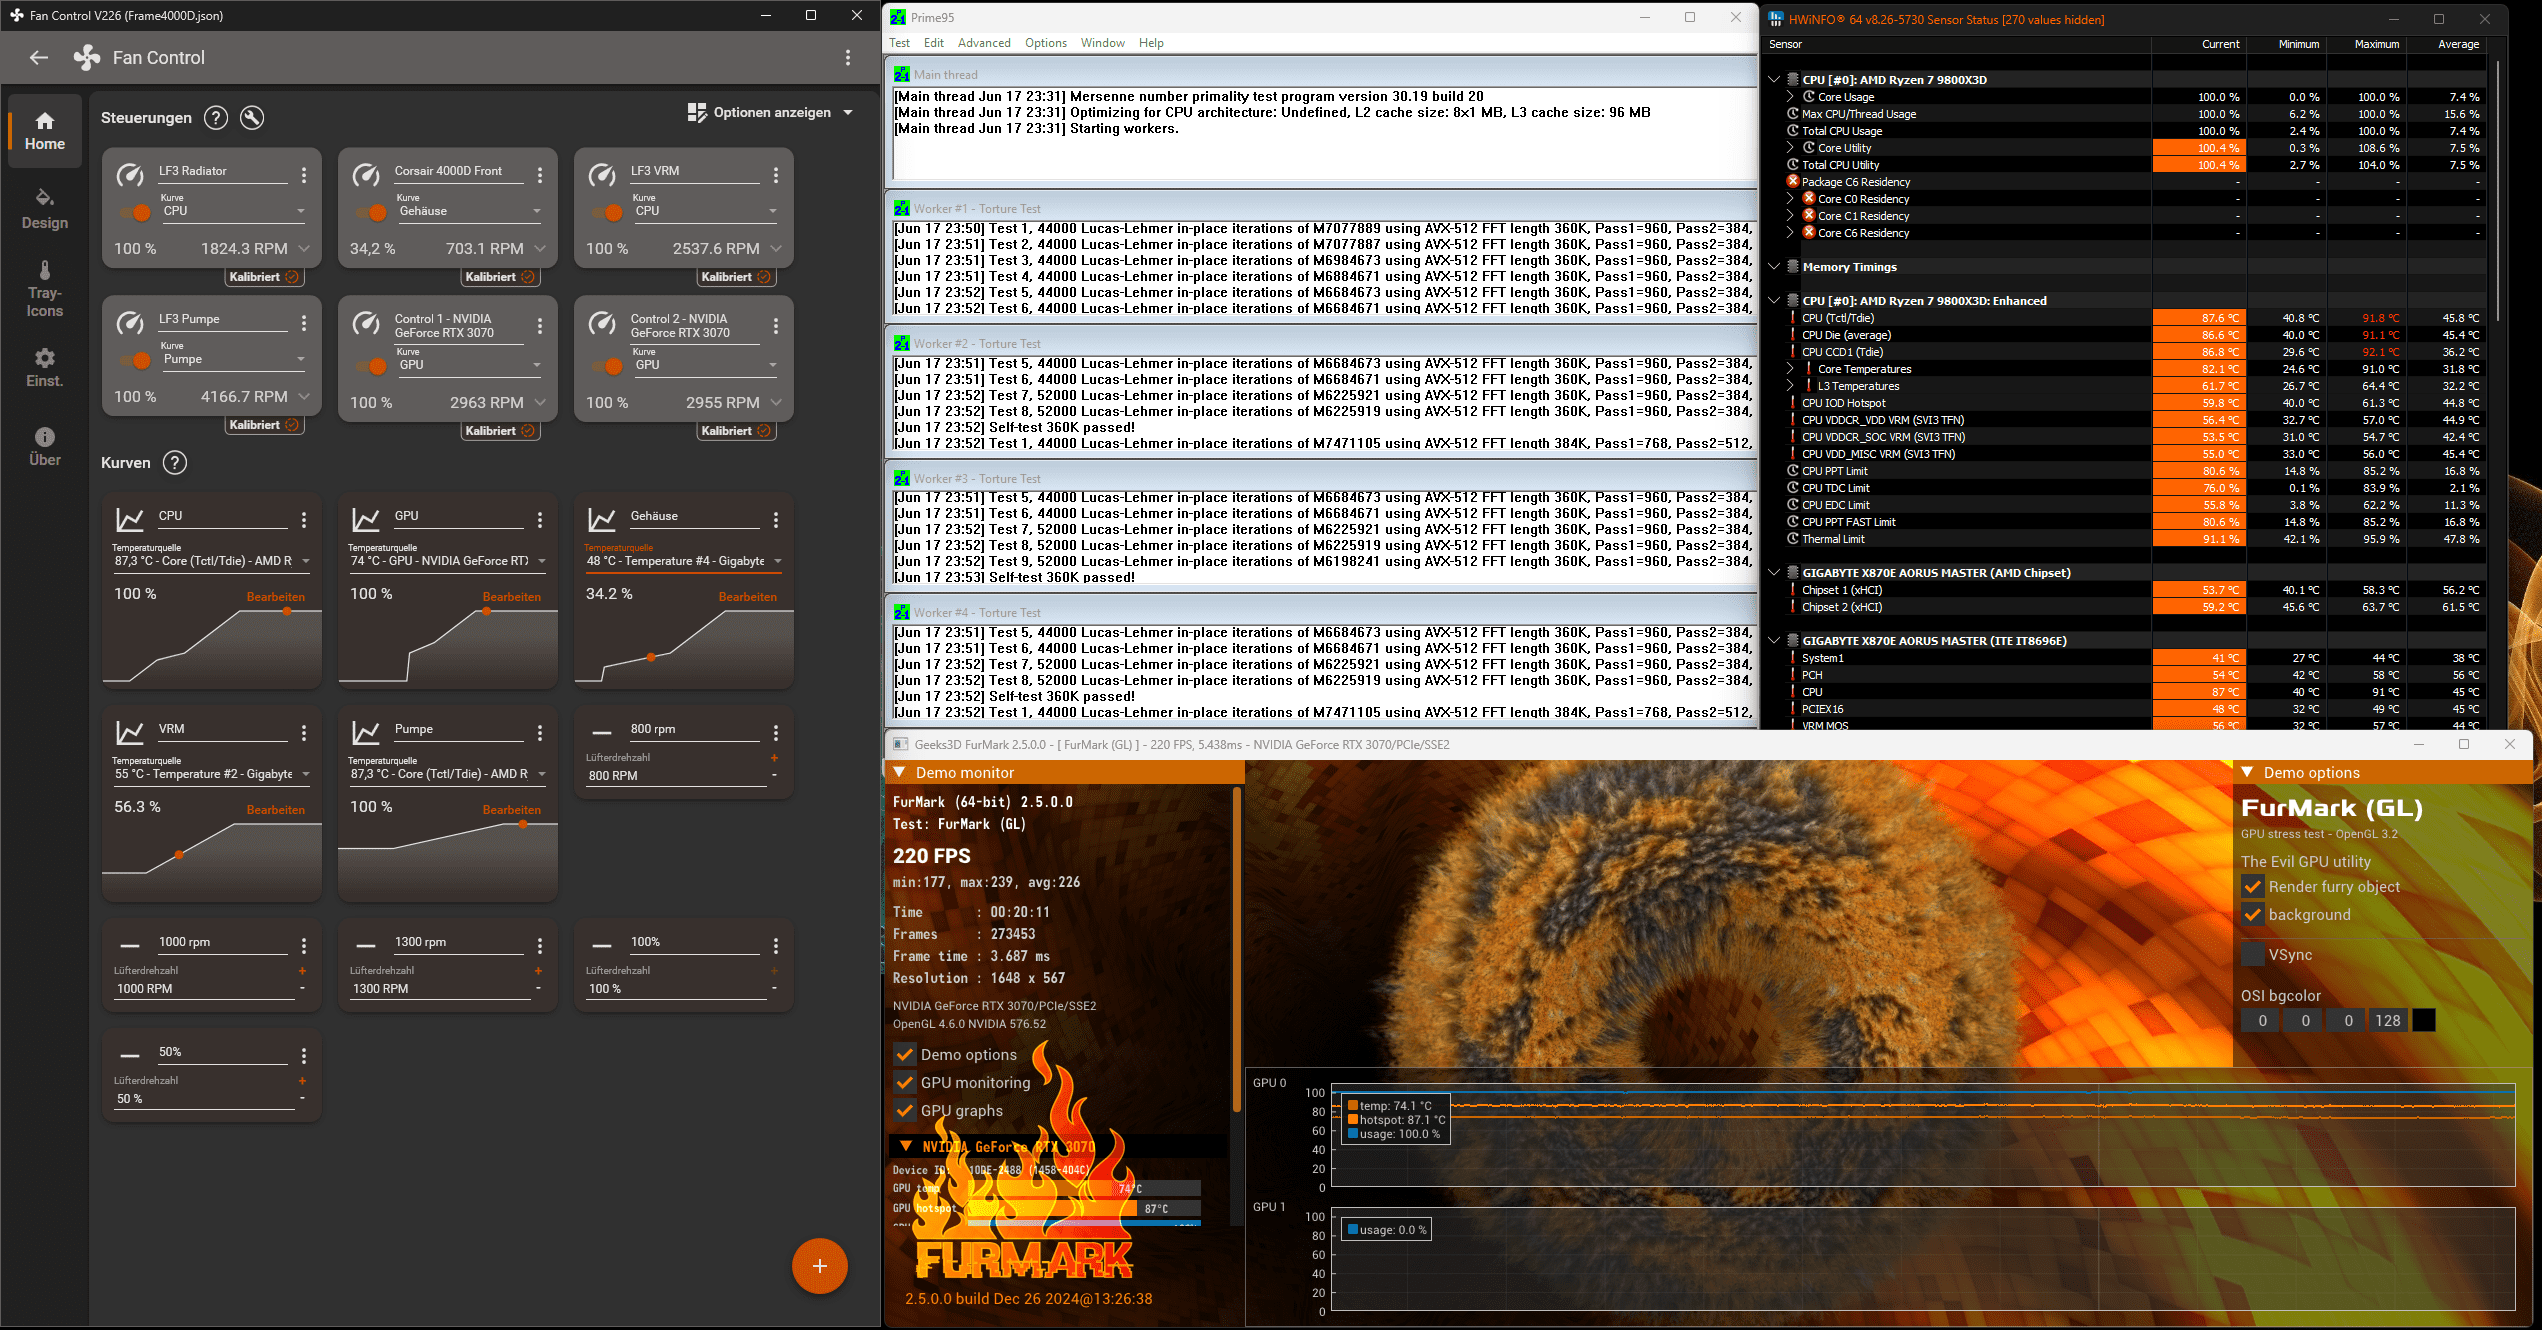Open Optionen anzeigen dropdown
The height and width of the screenshot is (1330, 2542).
pos(770,112)
